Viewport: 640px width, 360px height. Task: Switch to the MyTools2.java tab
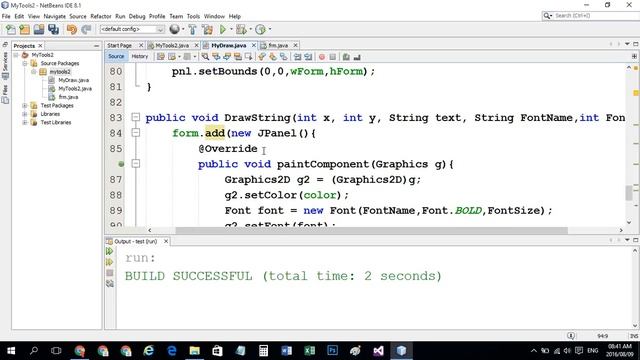[172, 45]
